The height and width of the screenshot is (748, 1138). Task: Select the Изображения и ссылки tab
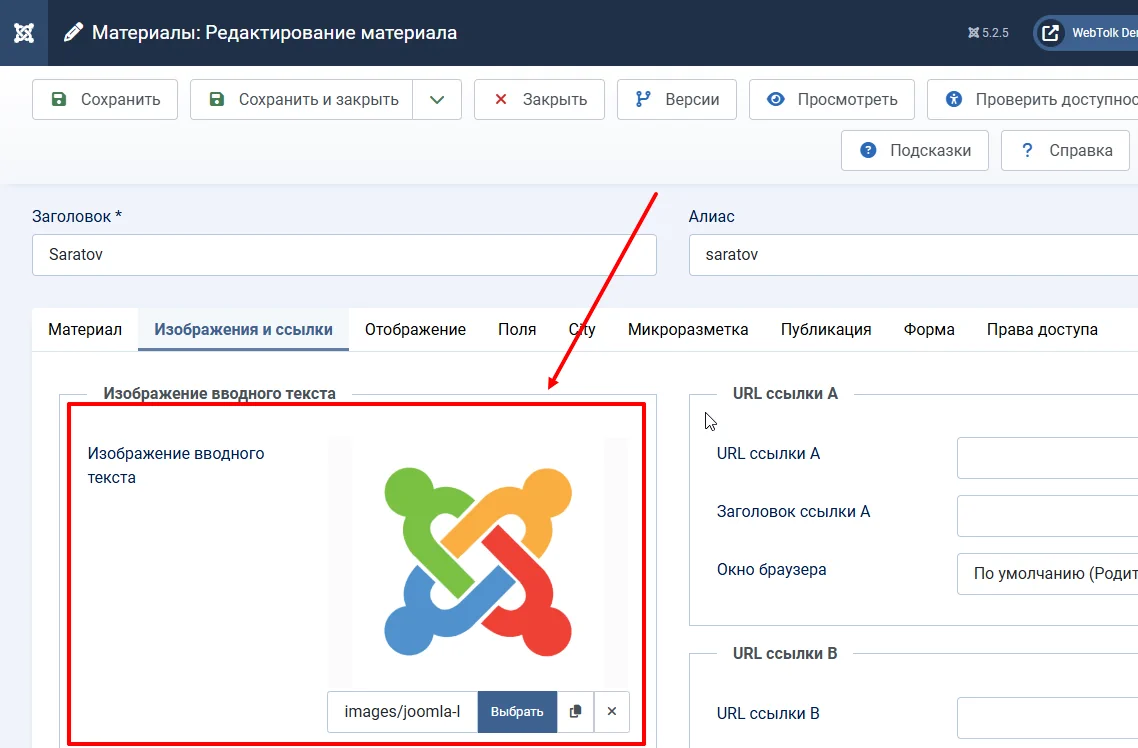[243, 329]
